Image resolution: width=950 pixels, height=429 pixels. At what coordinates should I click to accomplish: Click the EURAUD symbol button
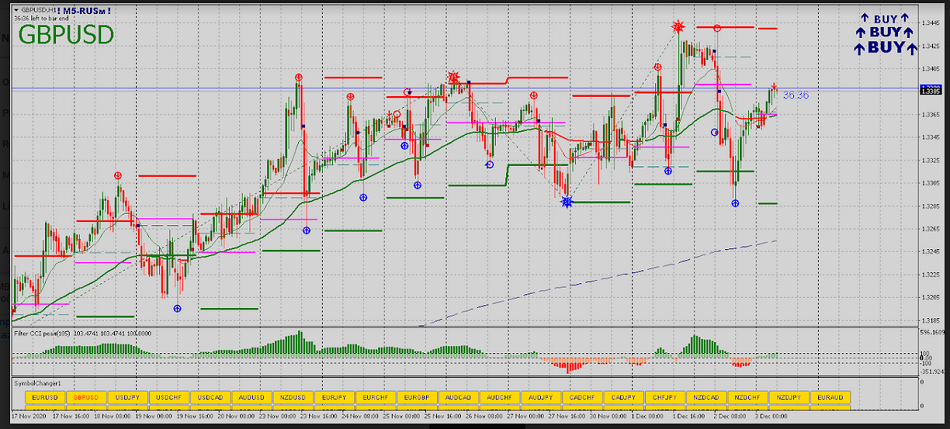(x=830, y=397)
